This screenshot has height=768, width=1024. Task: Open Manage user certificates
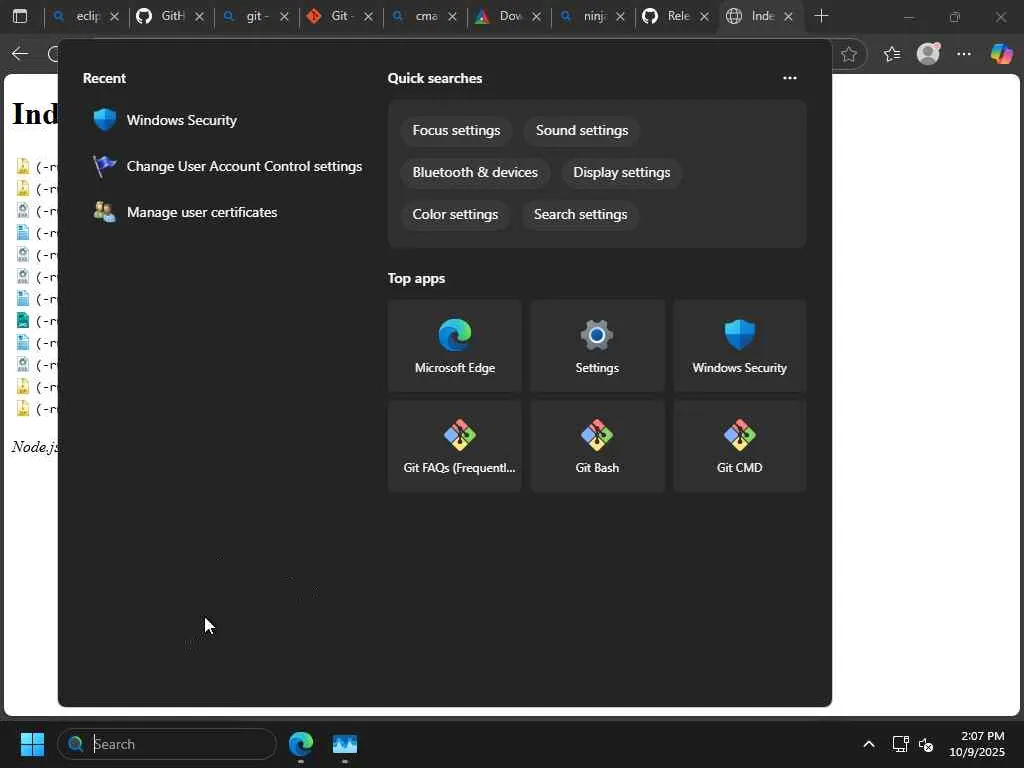click(185, 212)
